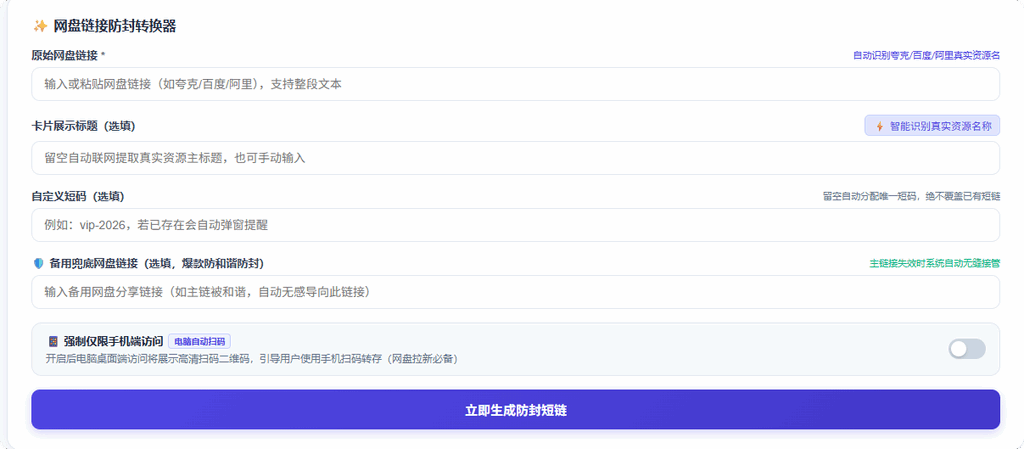Focus the 卡片展示标题 input field

pyautogui.click(x=515, y=158)
